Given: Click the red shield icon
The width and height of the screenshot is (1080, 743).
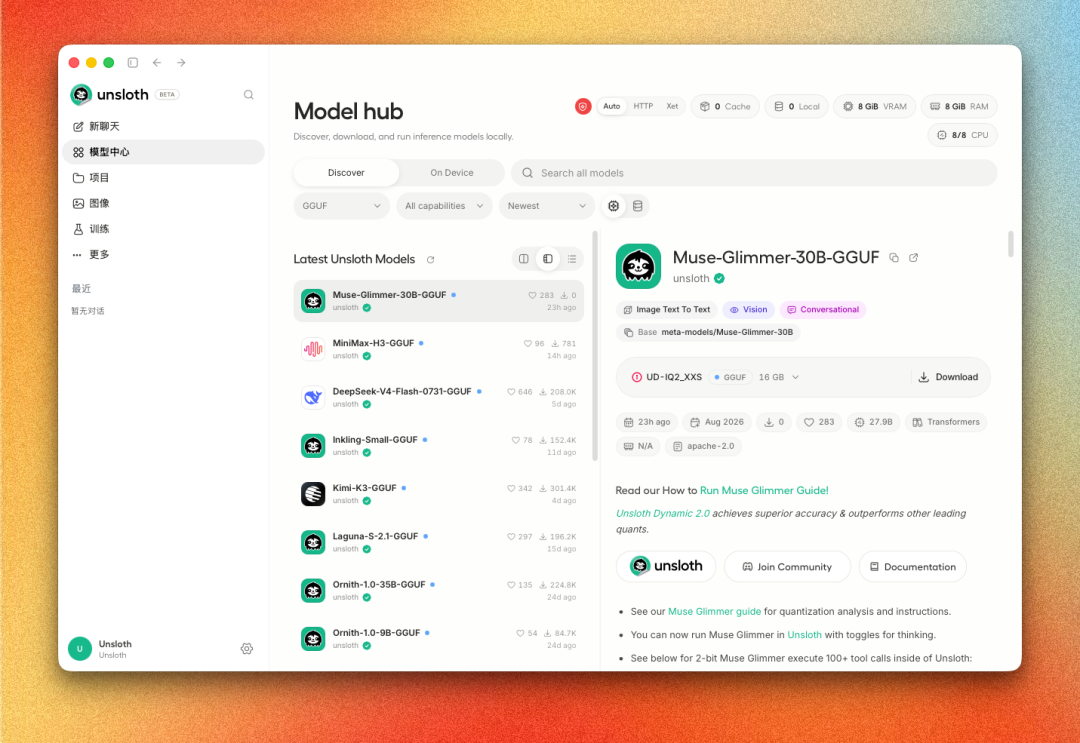Looking at the screenshot, I should 583,107.
